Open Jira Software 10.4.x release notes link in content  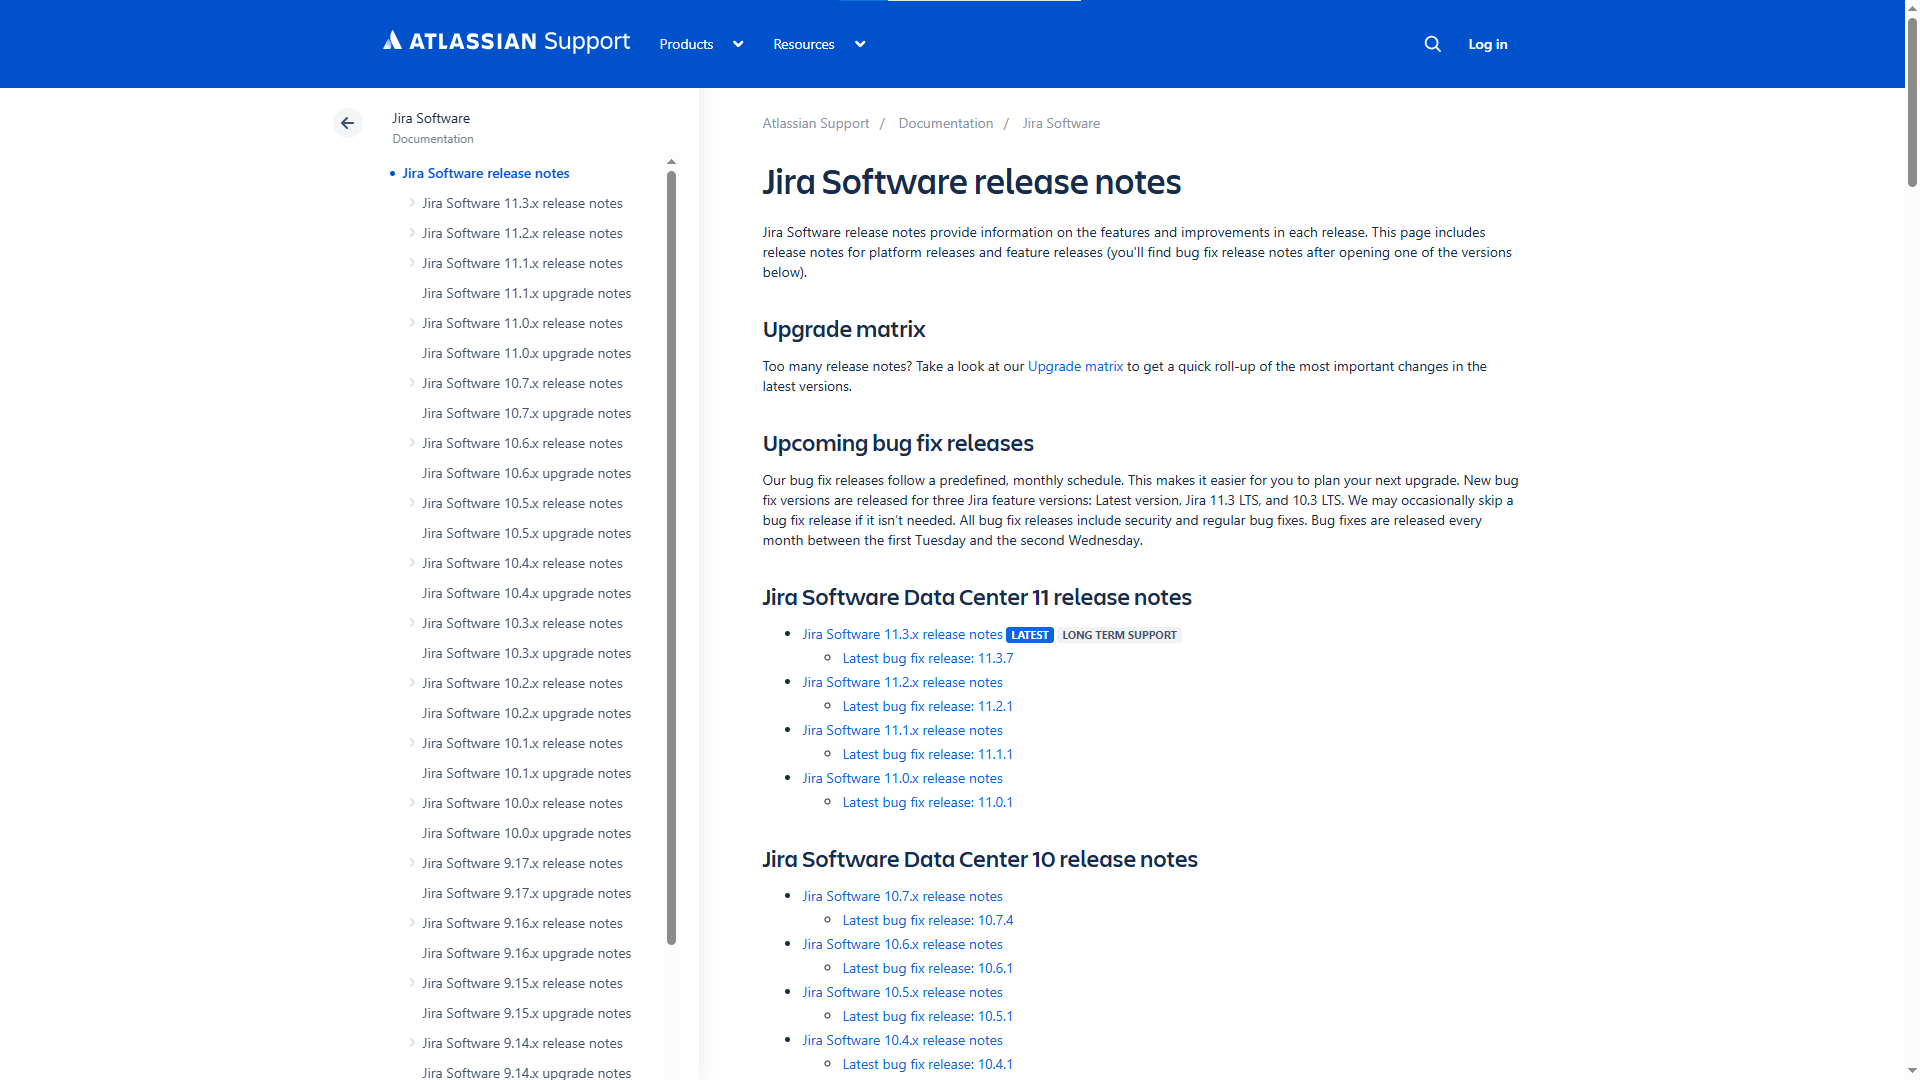coord(902,1040)
